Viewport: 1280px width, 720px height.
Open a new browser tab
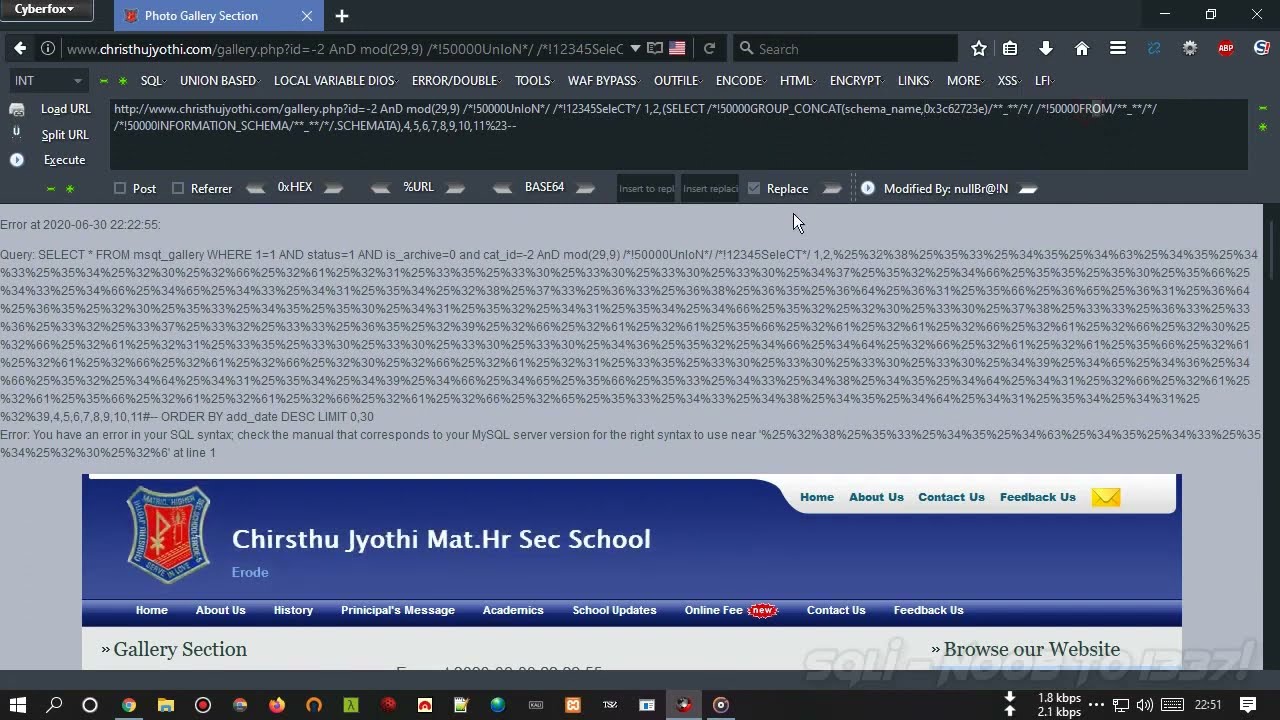[342, 16]
